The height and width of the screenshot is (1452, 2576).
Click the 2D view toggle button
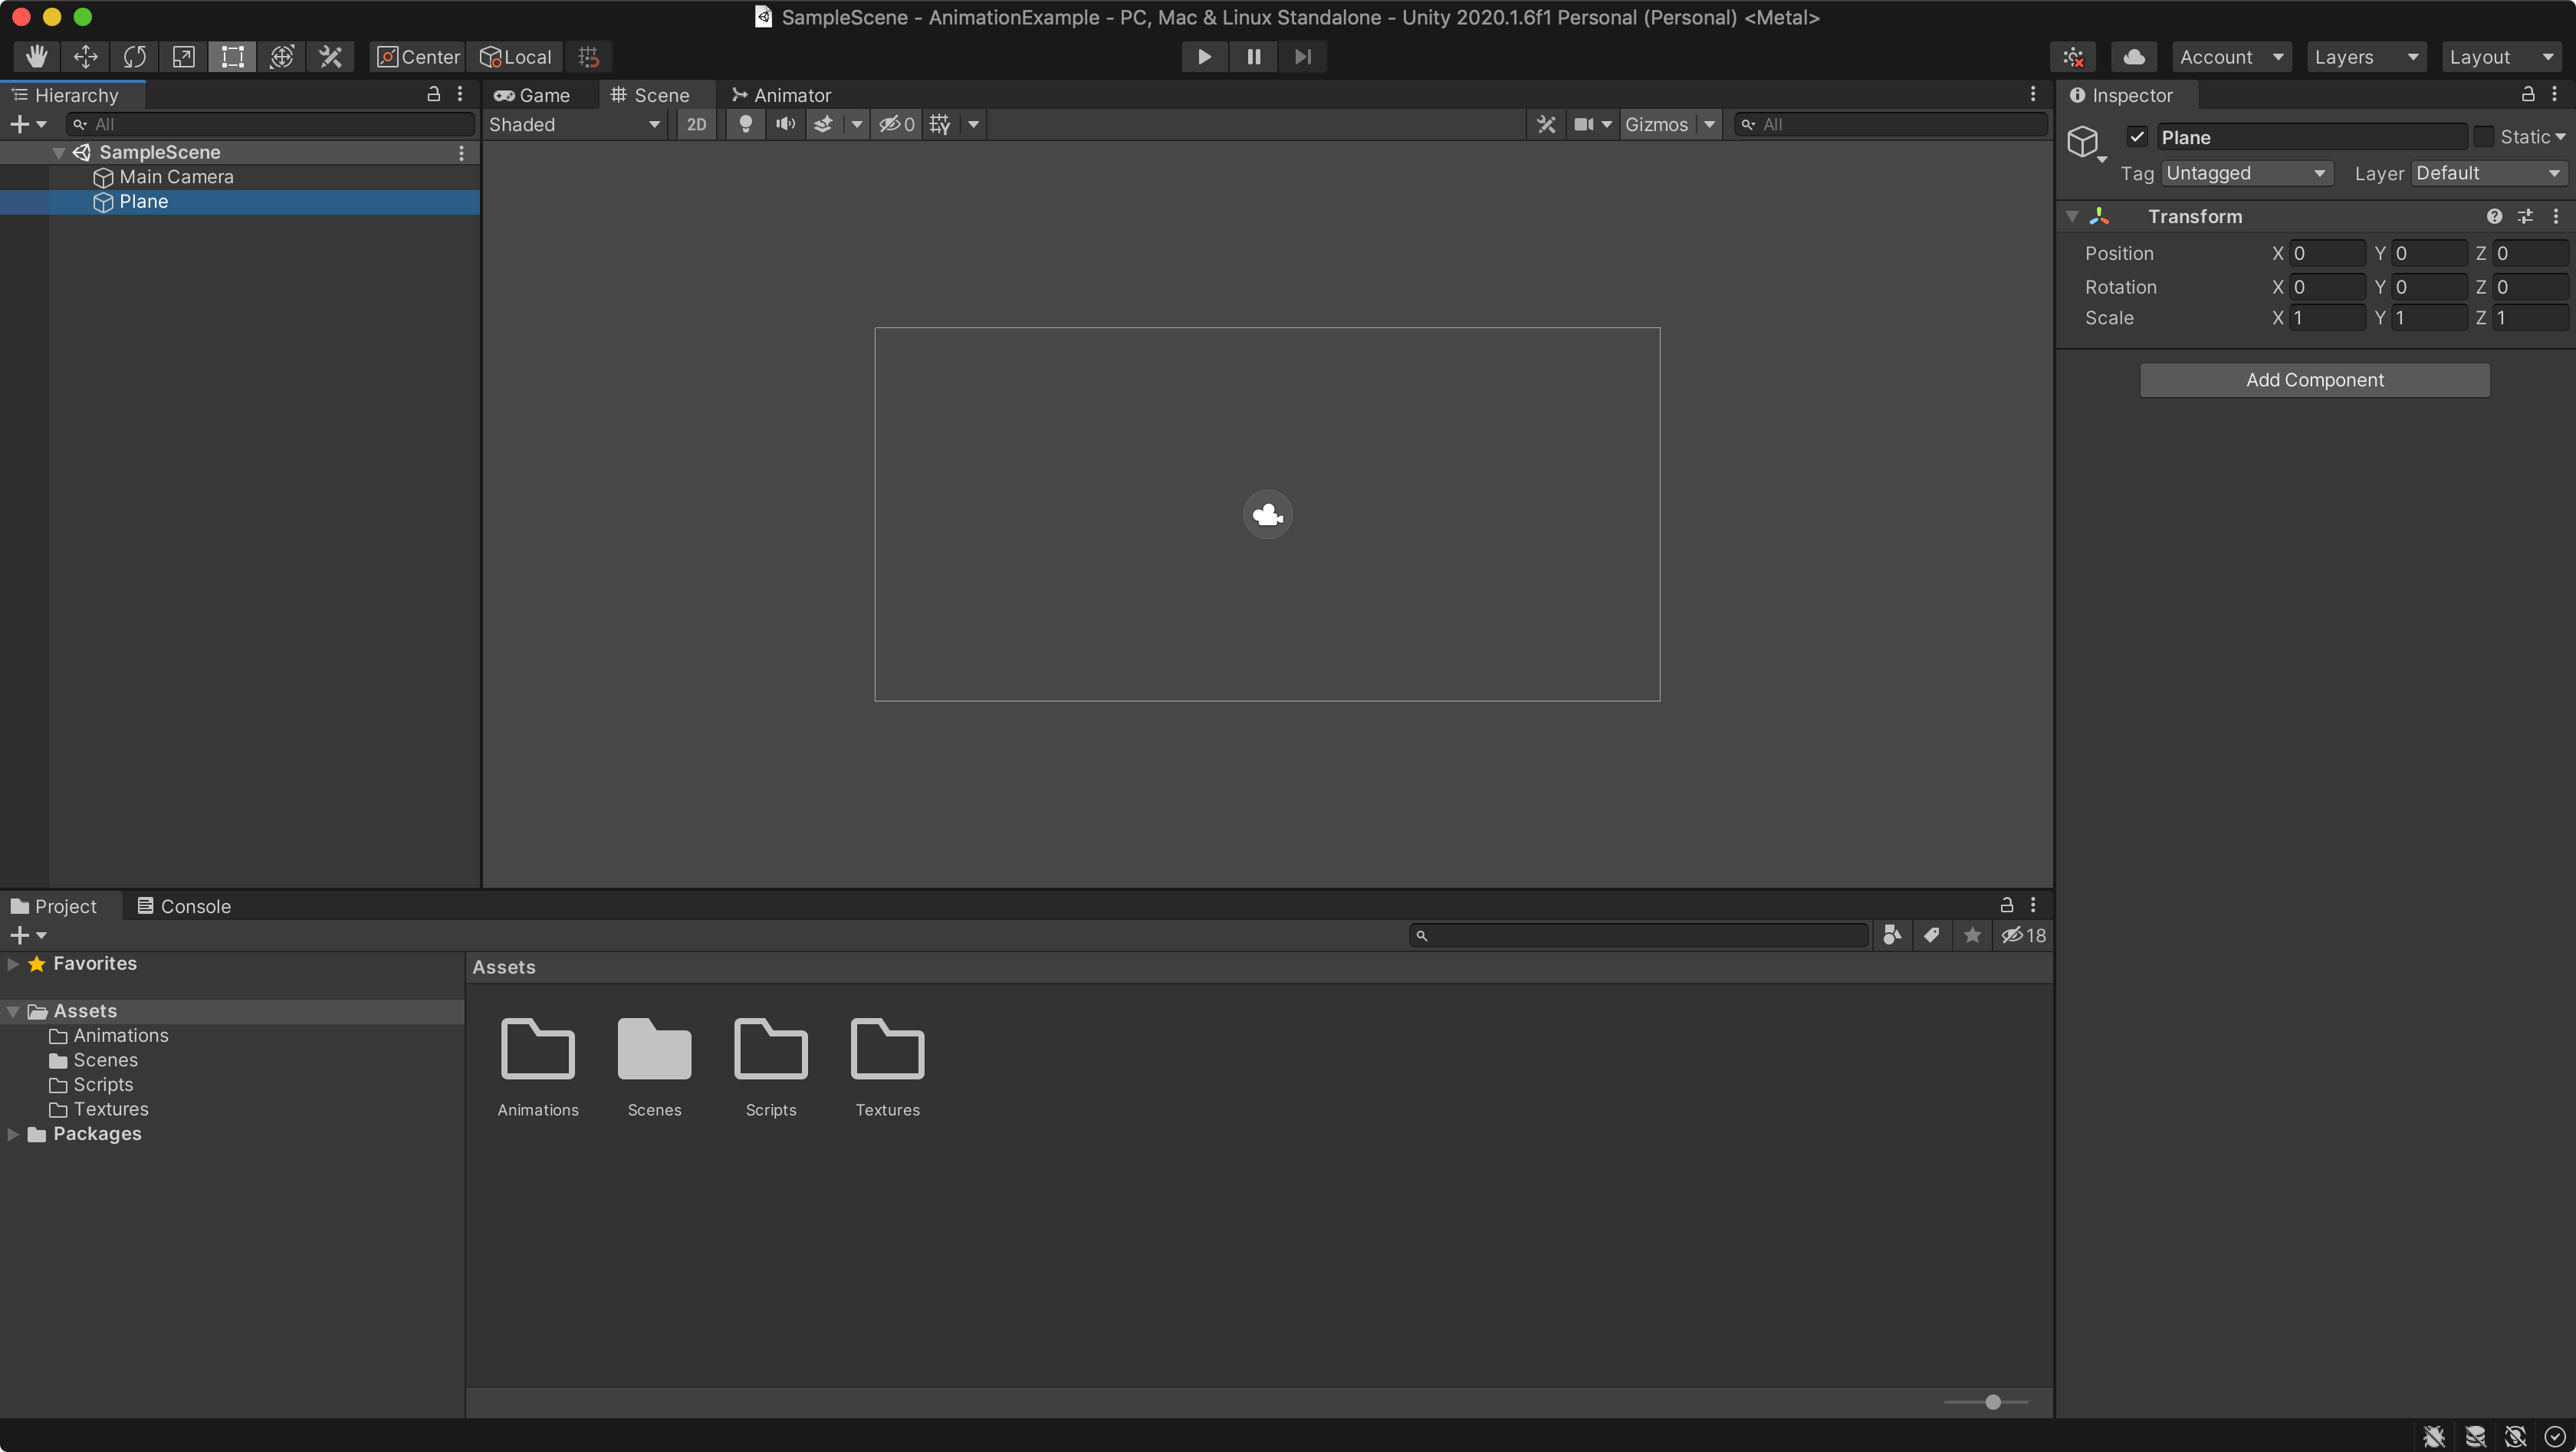(x=695, y=123)
